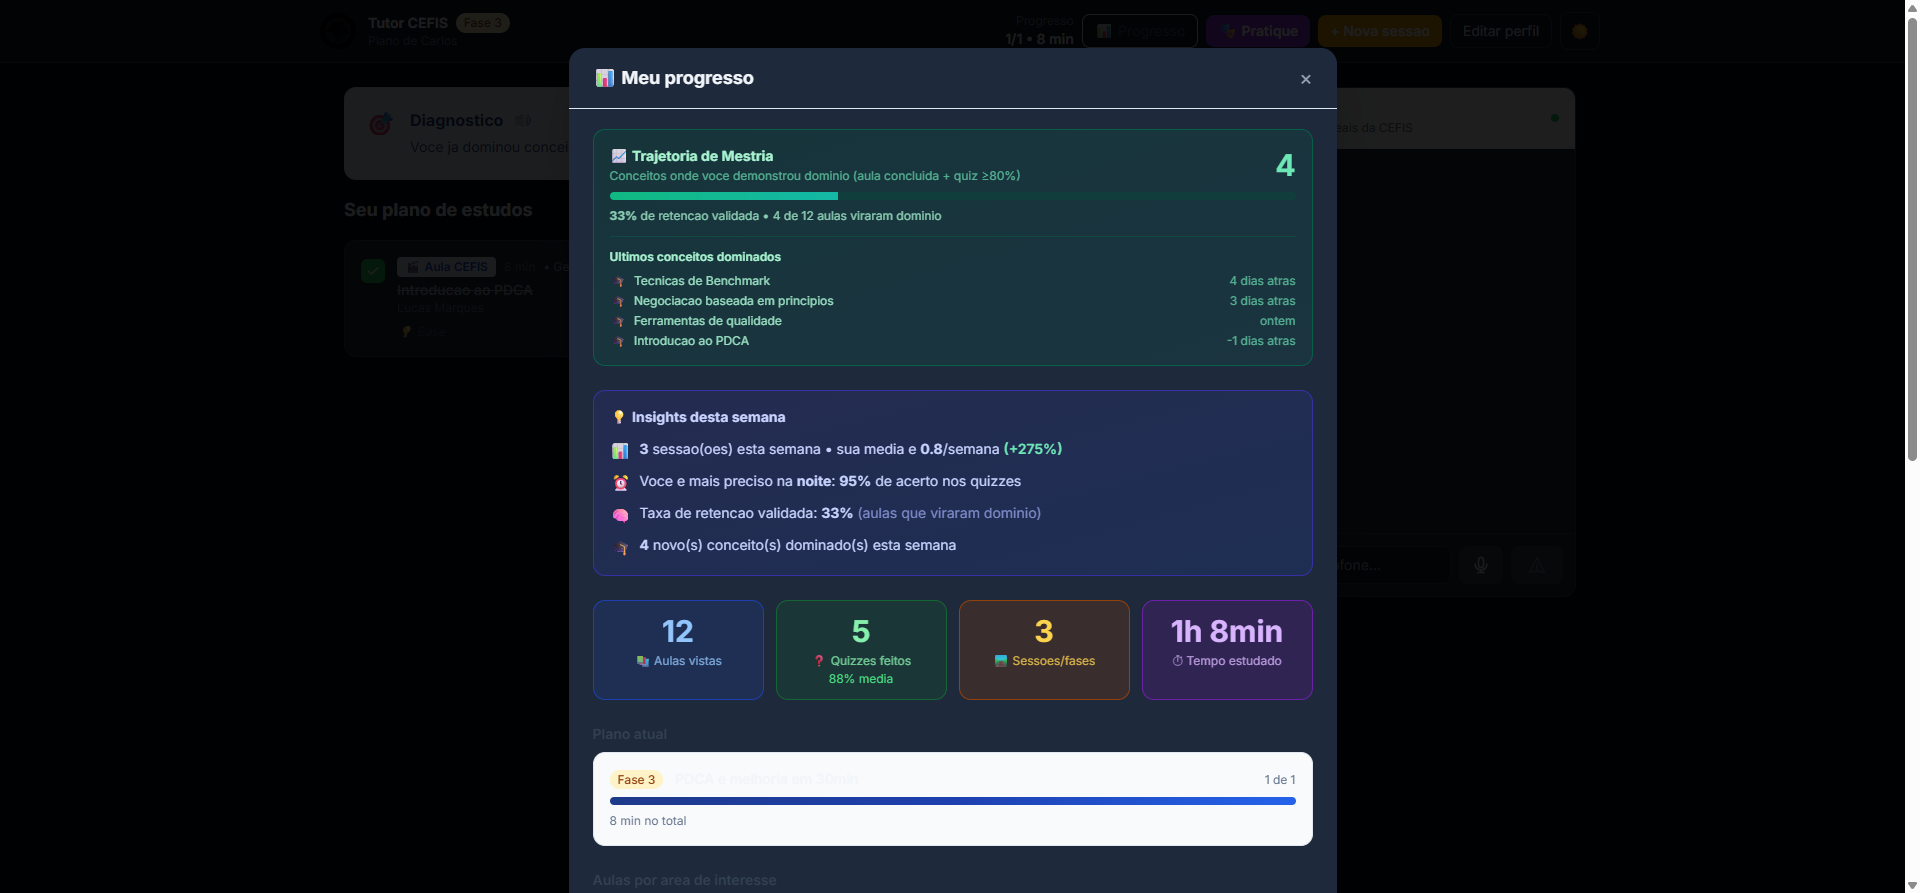The width and height of the screenshot is (1920, 893).
Task: Click the send message arrow icon
Action: click(x=1537, y=565)
